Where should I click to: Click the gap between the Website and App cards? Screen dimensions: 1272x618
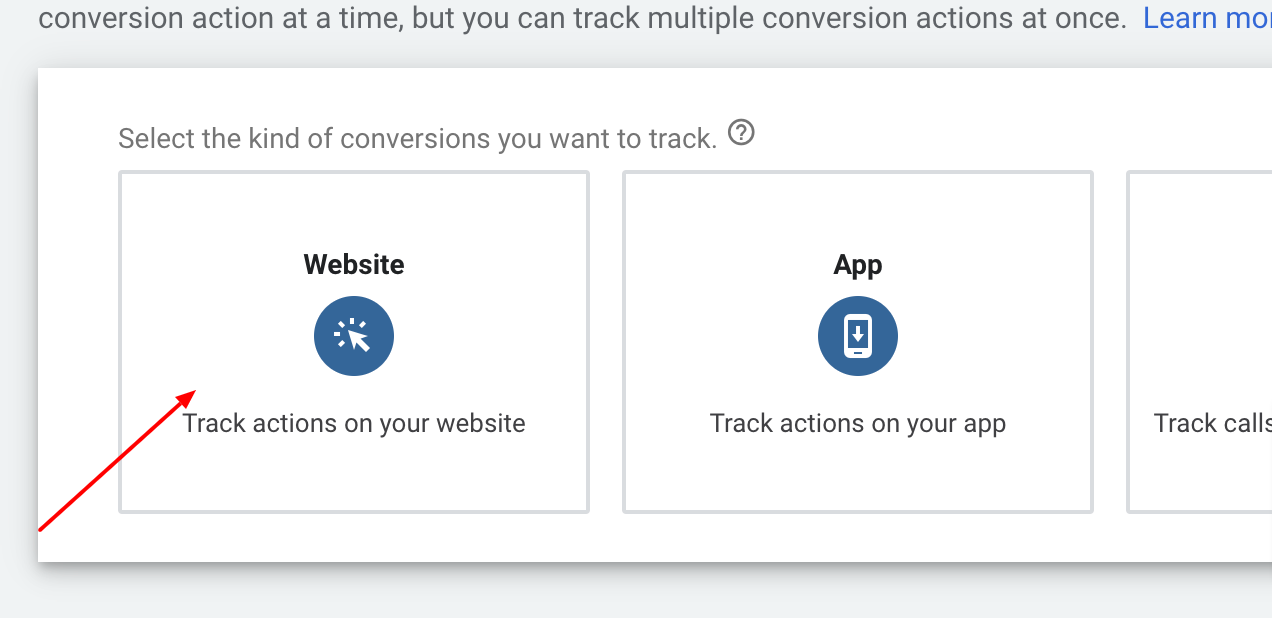tap(606, 342)
